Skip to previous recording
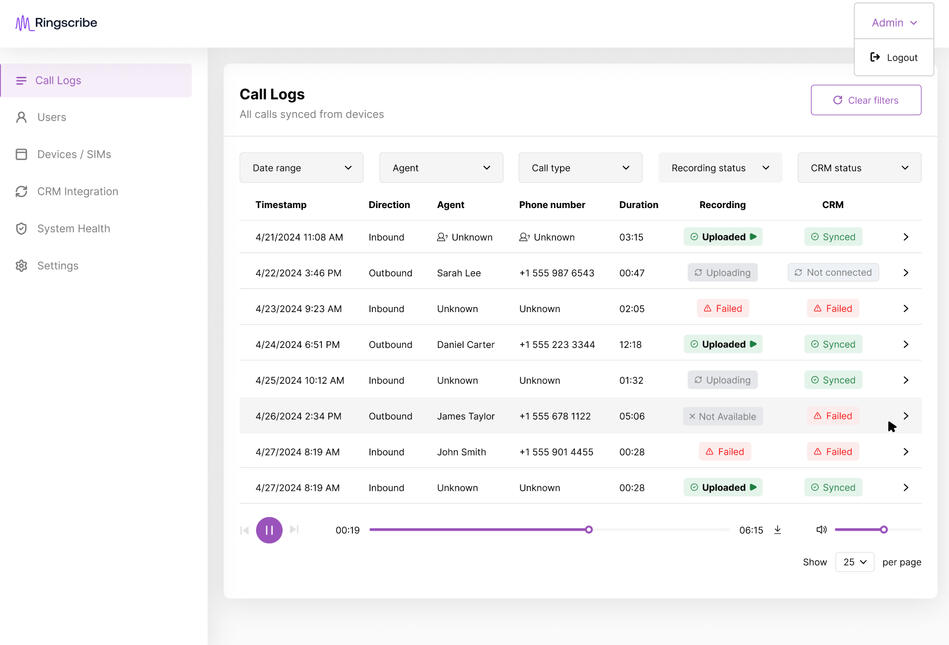Viewport: 949px width, 645px height. click(x=244, y=530)
